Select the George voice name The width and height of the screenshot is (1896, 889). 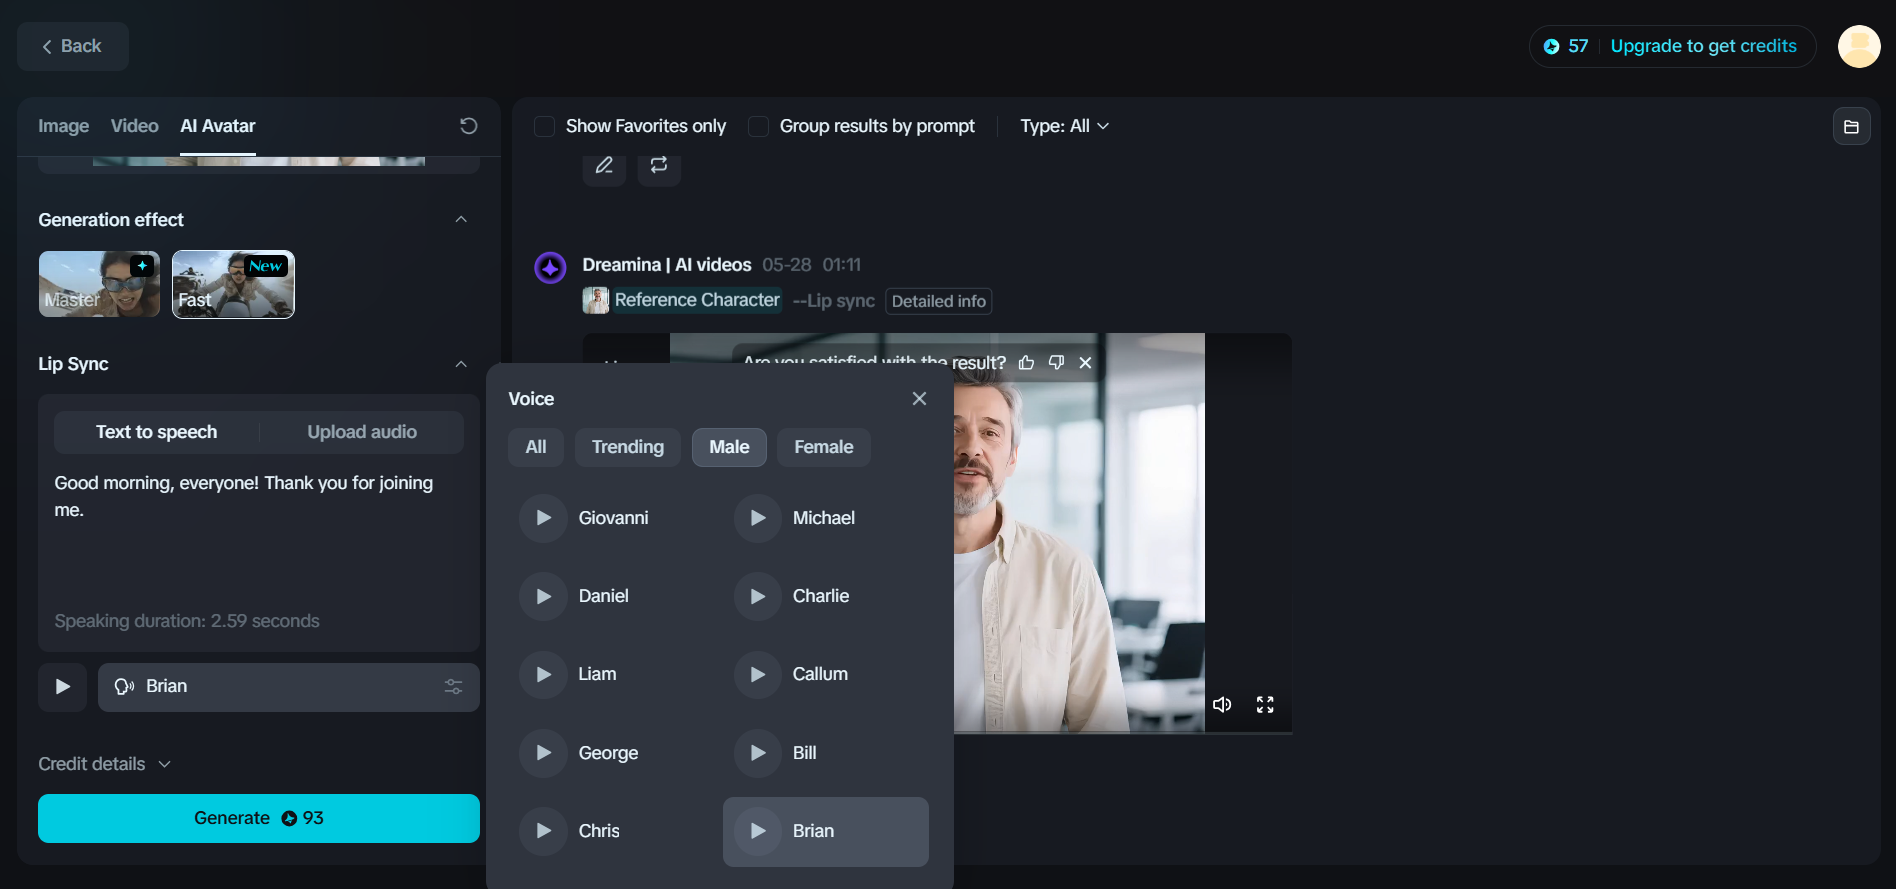[x=608, y=753]
